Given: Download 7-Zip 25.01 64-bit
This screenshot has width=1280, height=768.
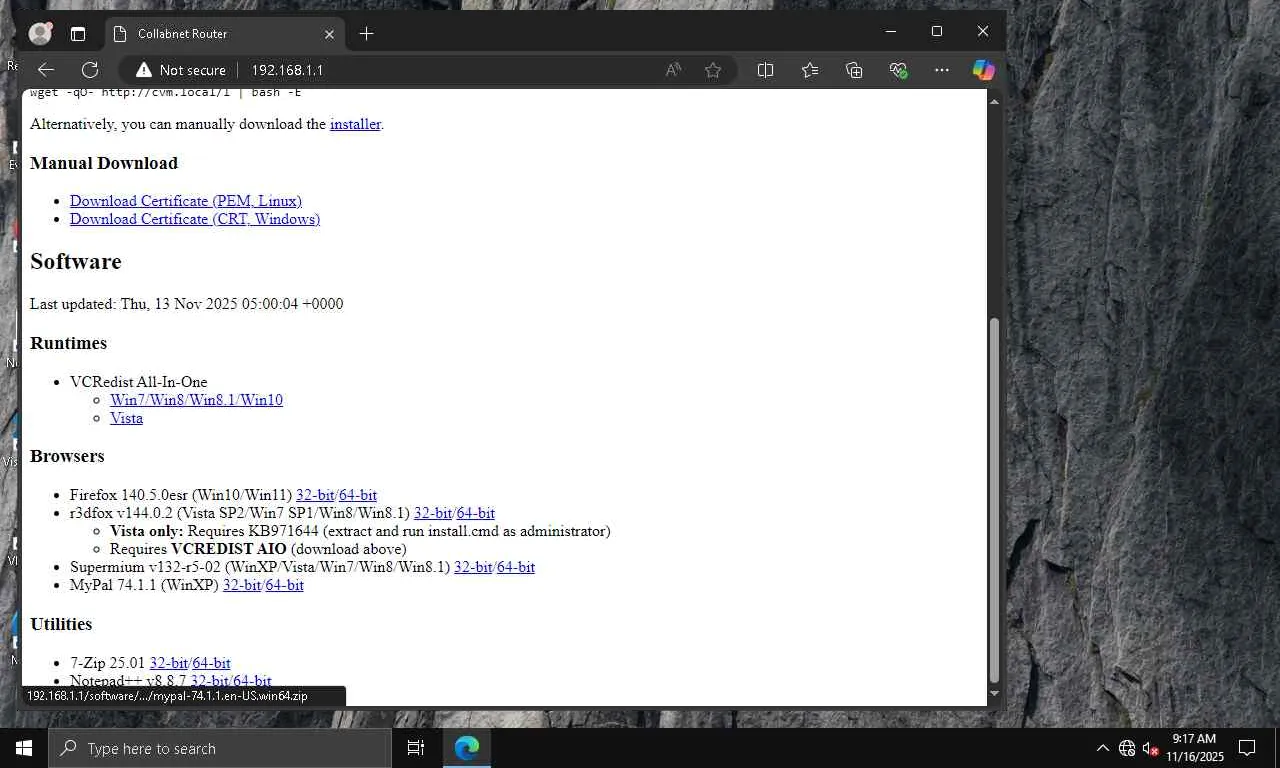Looking at the screenshot, I should tap(212, 663).
